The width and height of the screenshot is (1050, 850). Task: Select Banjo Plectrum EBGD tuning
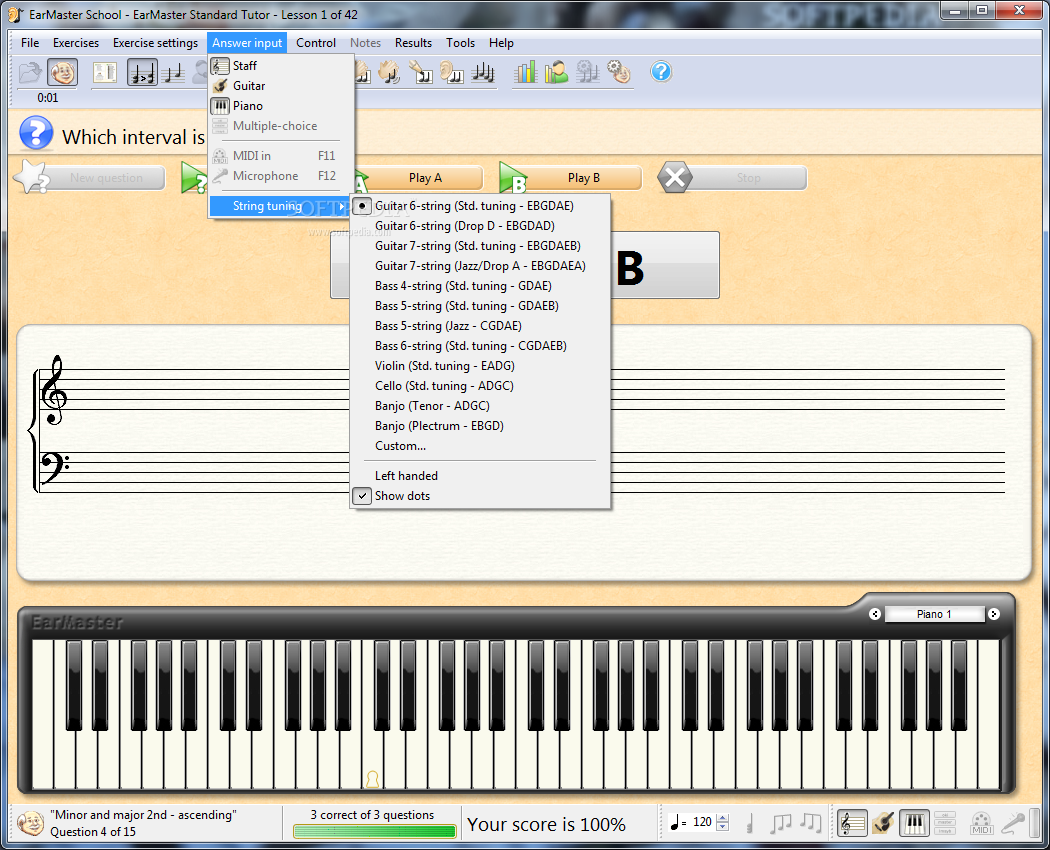(480, 426)
